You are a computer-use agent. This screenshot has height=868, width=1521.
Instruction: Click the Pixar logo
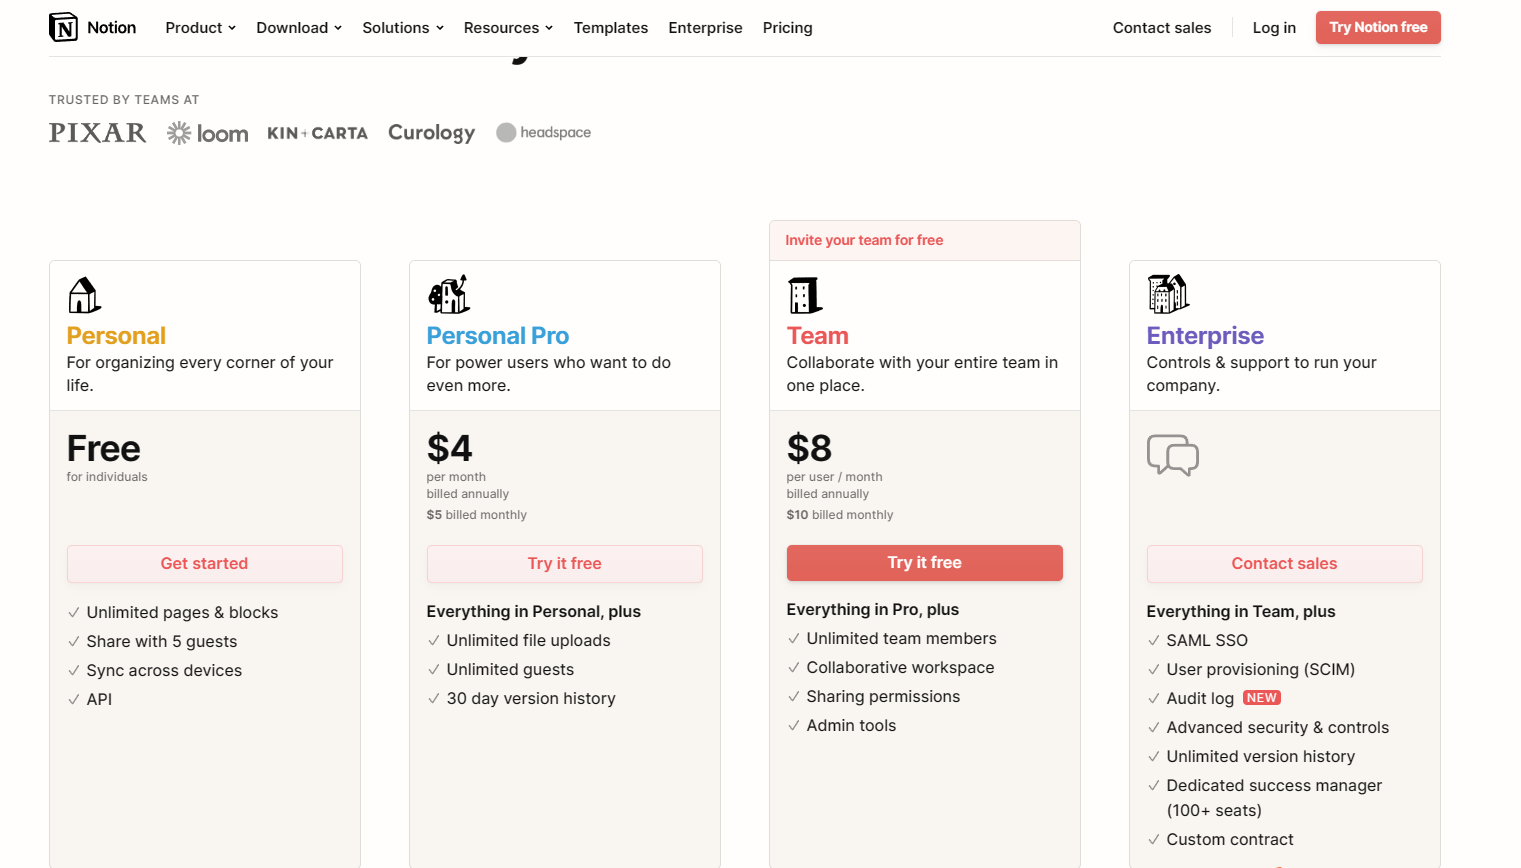[x=97, y=133]
